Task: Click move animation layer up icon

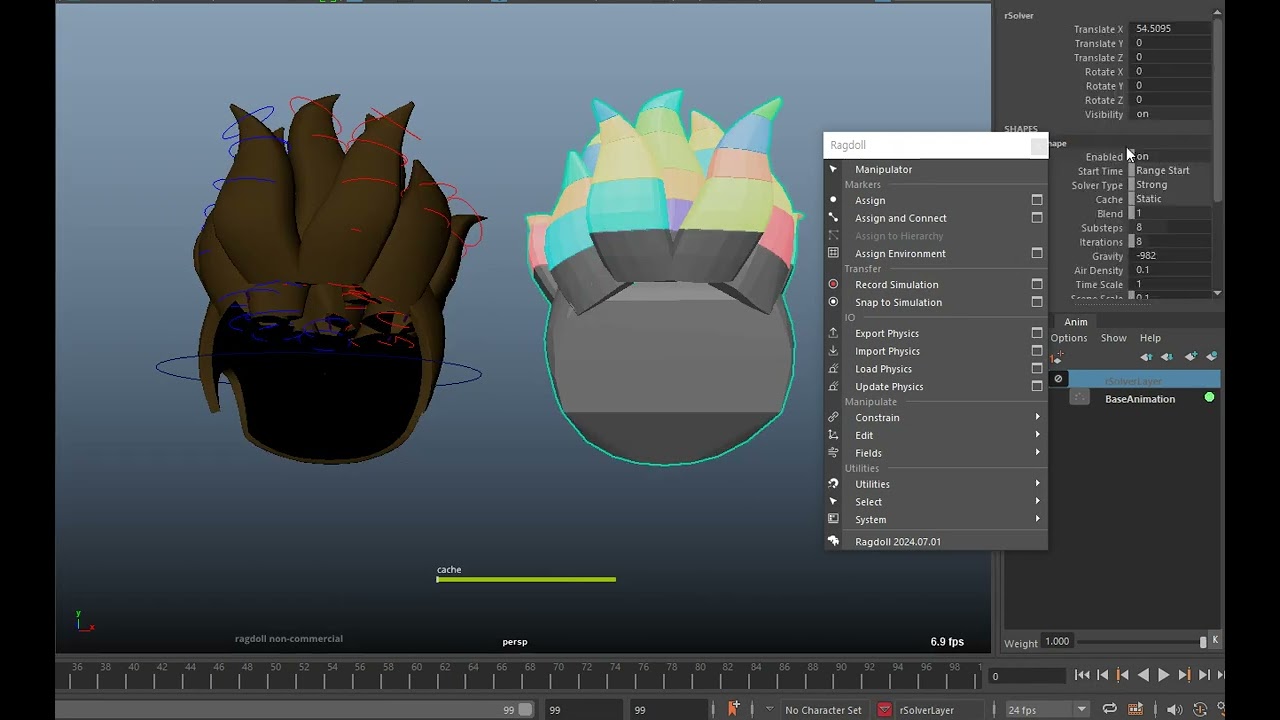Action: [1146, 357]
